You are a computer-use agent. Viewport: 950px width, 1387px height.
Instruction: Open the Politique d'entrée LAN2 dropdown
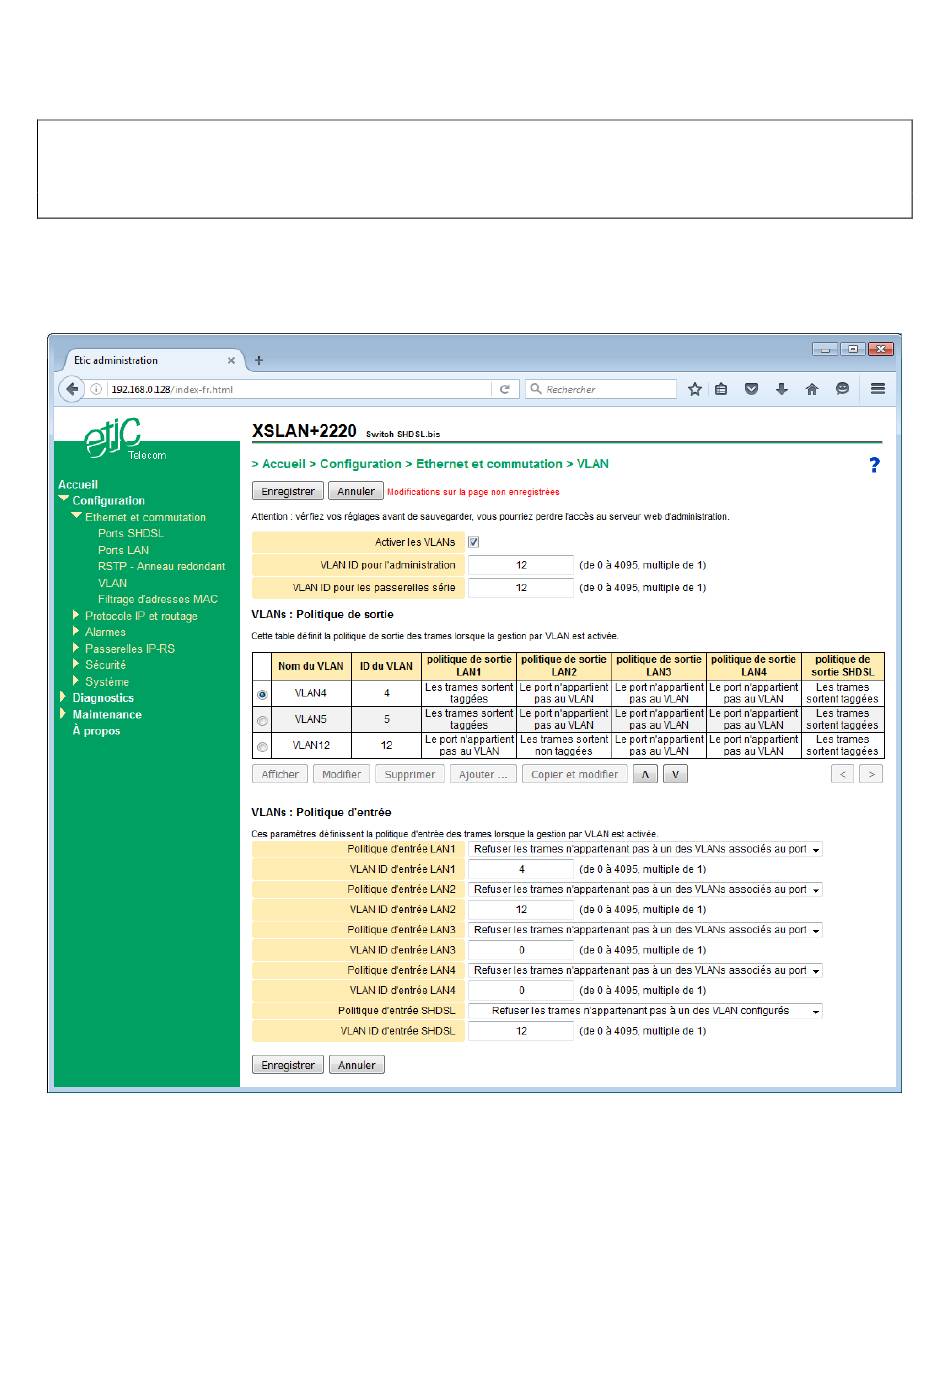click(646, 889)
